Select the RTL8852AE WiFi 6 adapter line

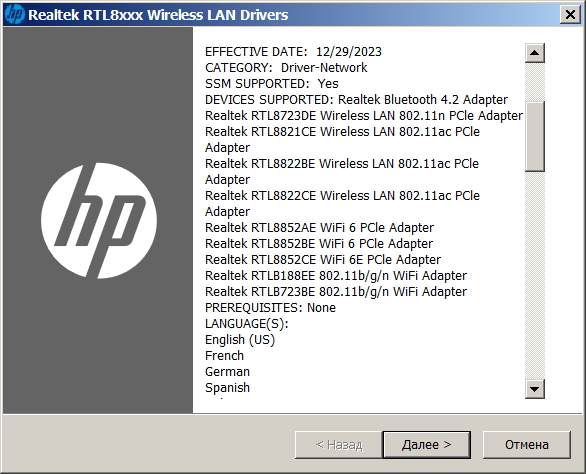(x=320, y=227)
